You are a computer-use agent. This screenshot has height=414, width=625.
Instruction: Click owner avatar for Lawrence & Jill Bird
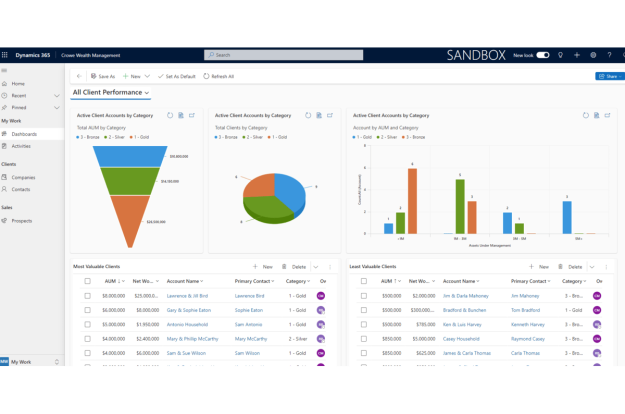[x=321, y=296]
